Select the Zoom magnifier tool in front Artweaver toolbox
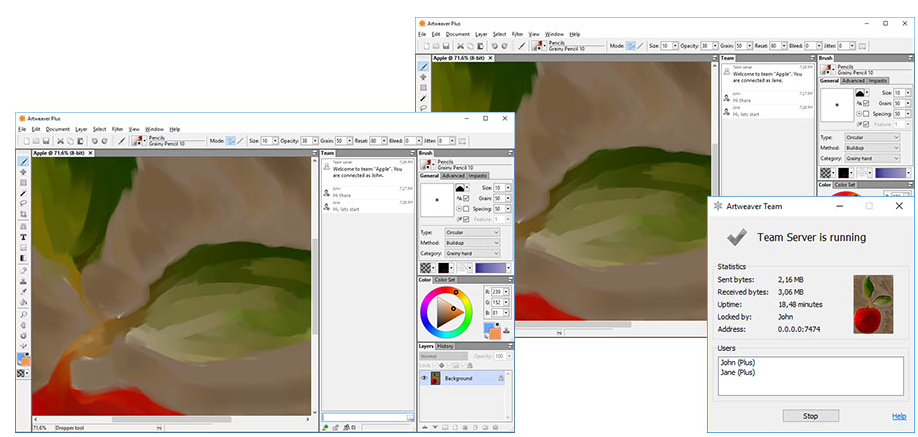Image resolution: width=918 pixels, height=437 pixels. coord(24,314)
